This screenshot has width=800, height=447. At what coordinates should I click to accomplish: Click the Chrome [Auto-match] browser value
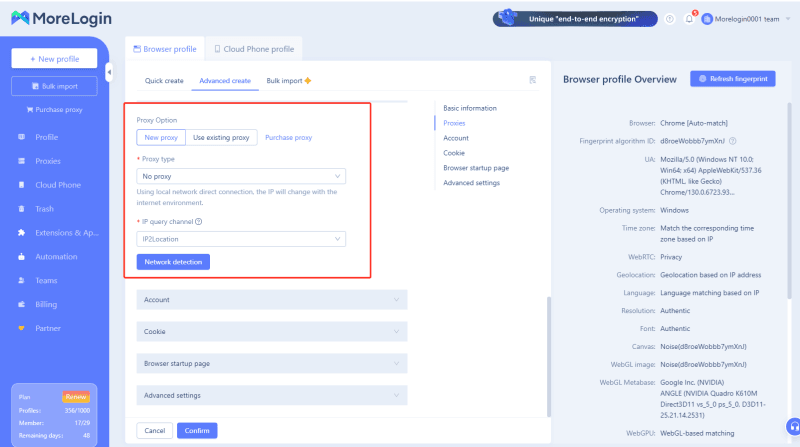pyautogui.click(x=694, y=123)
